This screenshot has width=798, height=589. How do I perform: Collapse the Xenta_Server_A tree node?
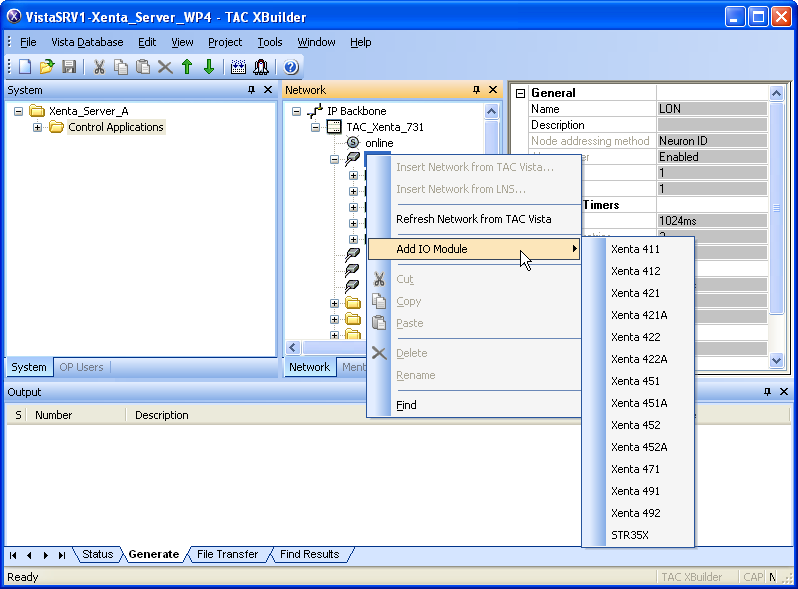coord(18,111)
